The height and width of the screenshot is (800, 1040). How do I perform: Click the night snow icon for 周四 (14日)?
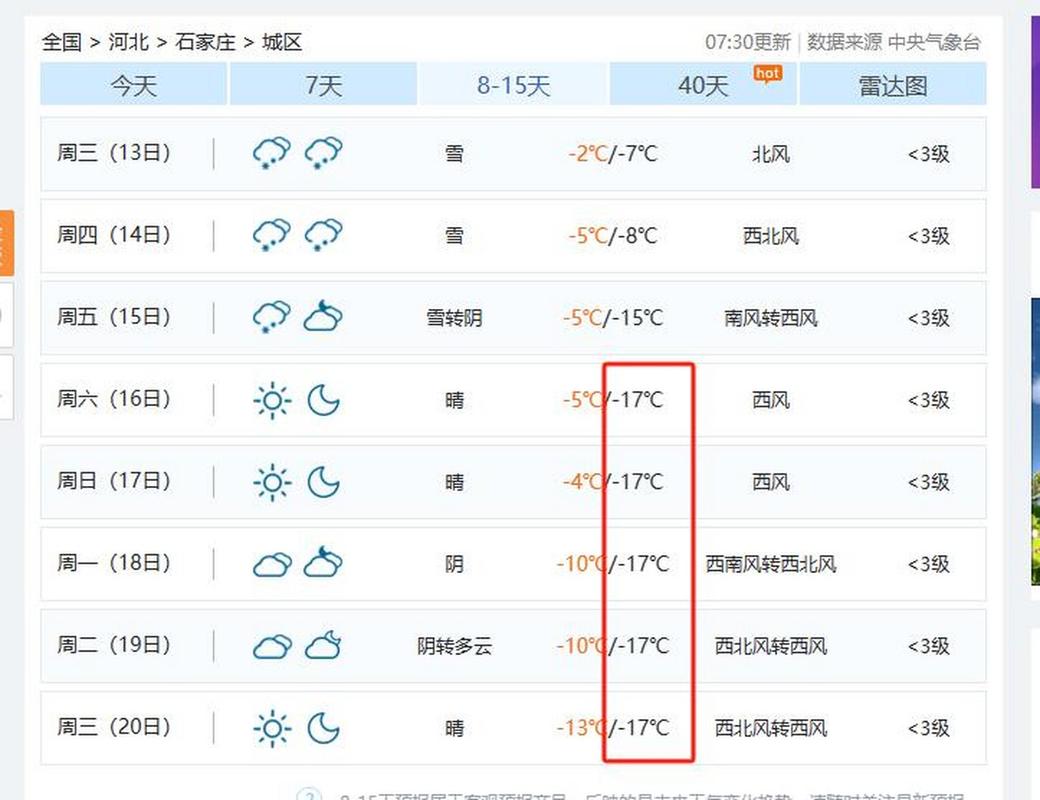click(x=324, y=235)
